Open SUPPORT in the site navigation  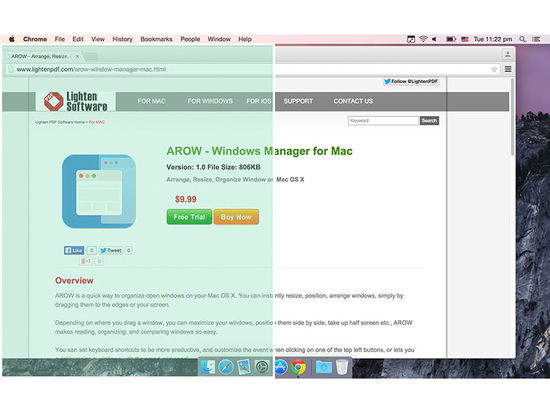coord(298,101)
